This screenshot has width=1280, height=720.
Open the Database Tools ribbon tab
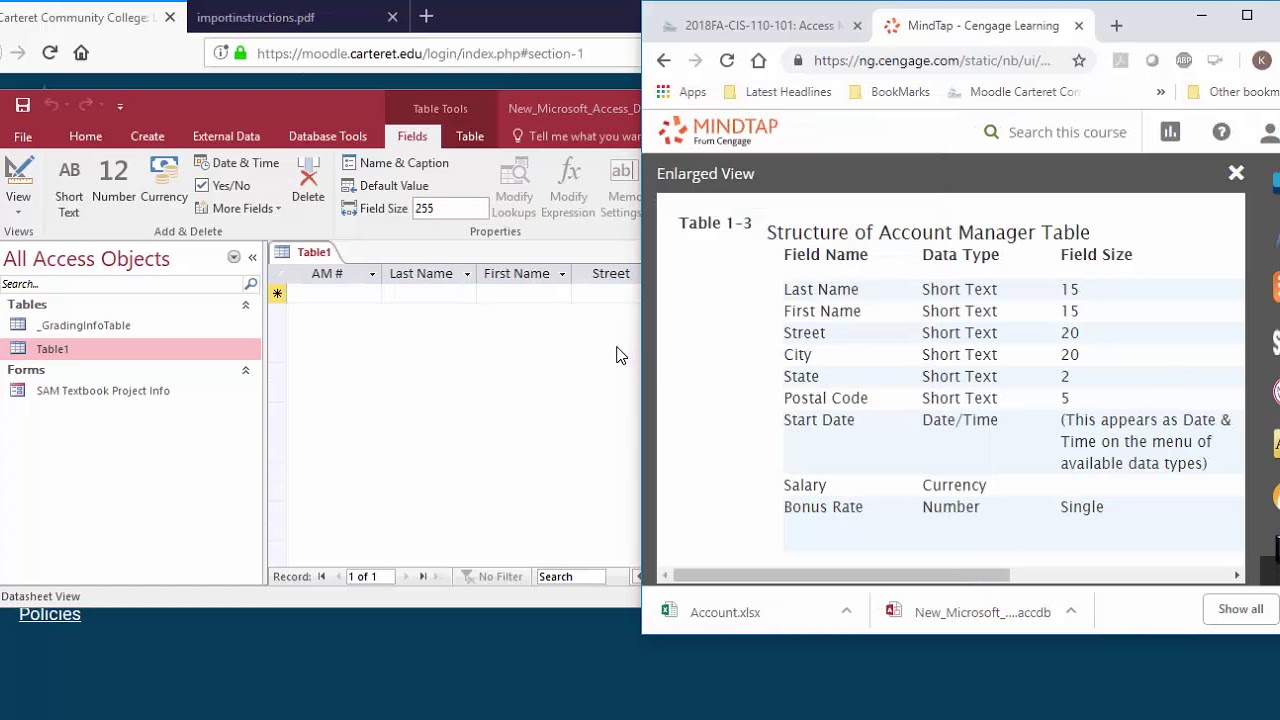point(328,137)
